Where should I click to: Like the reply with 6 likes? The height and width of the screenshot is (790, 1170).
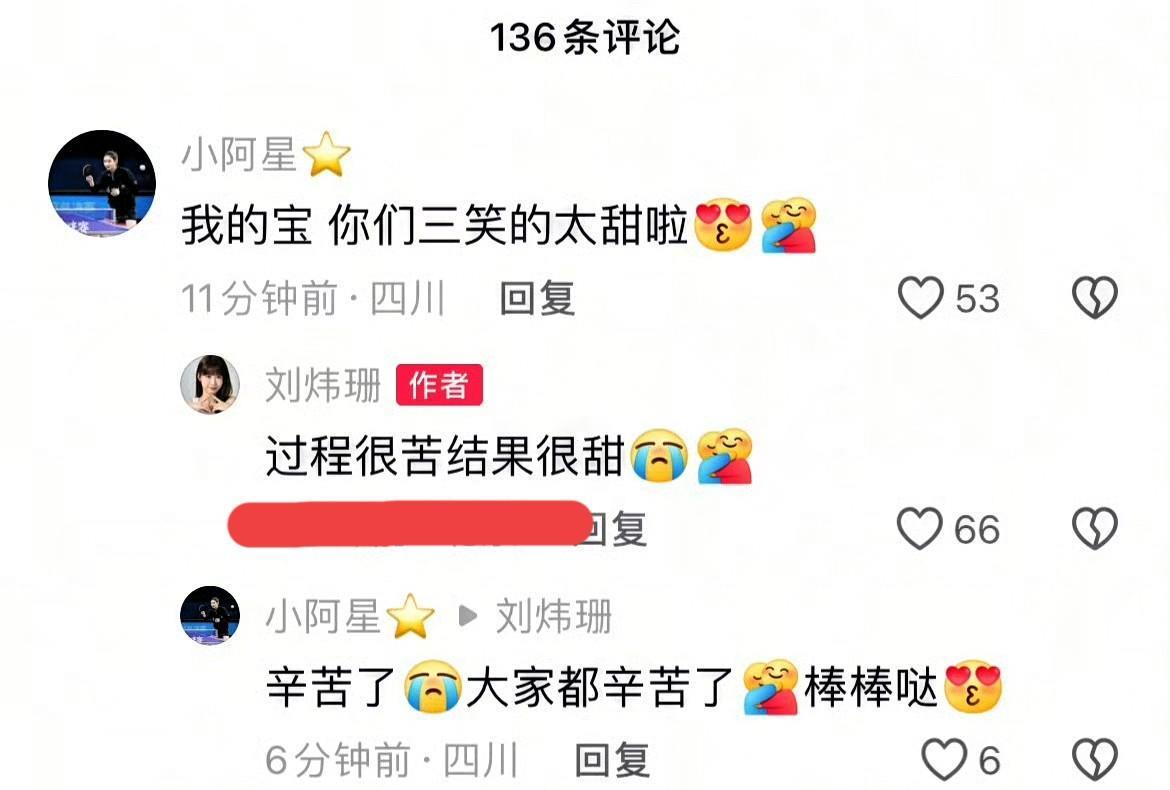point(944,760)
